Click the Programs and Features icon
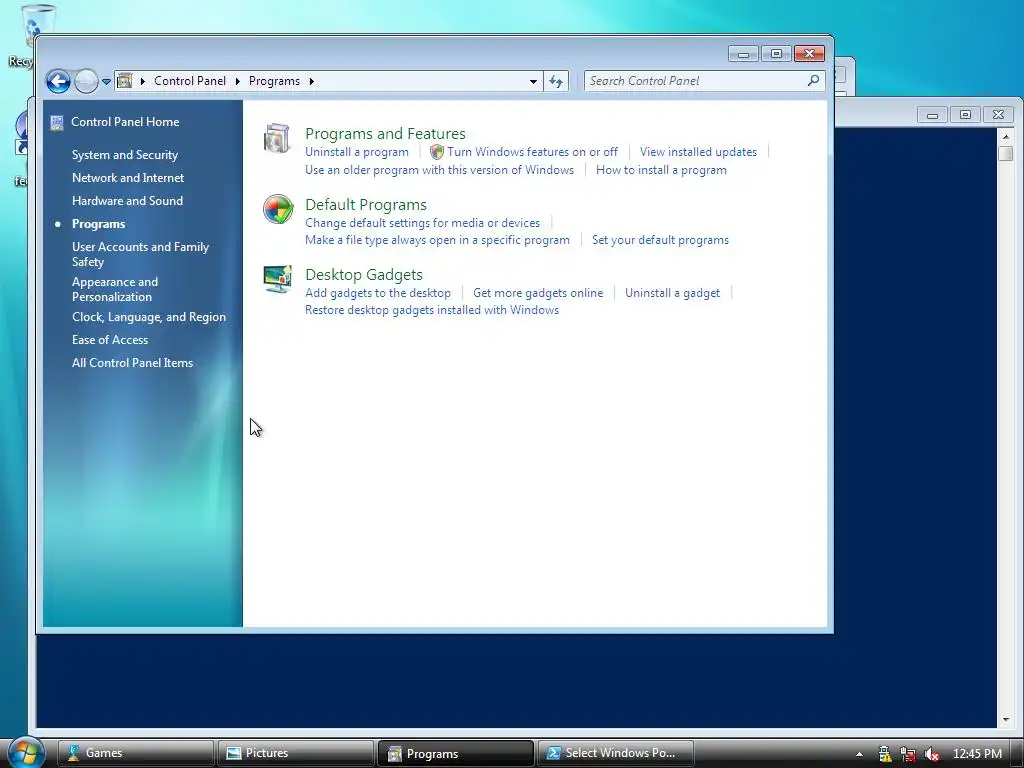 point(277,138)
